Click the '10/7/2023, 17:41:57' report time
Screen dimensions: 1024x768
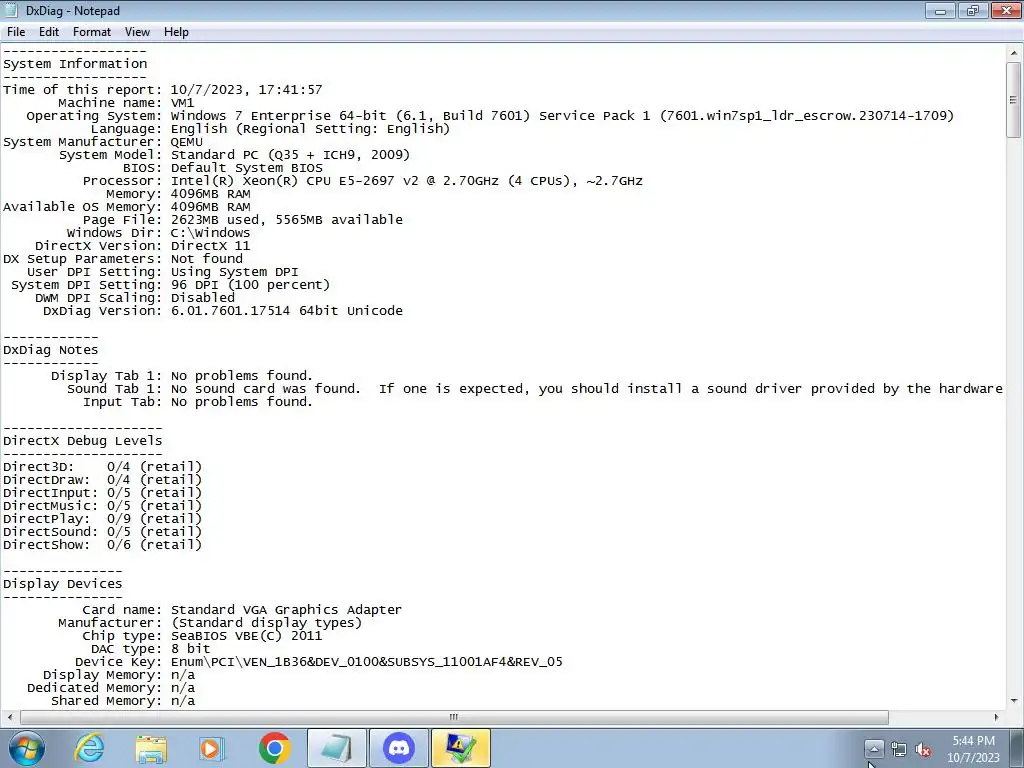pyautogui.click(x=246, y=89)
